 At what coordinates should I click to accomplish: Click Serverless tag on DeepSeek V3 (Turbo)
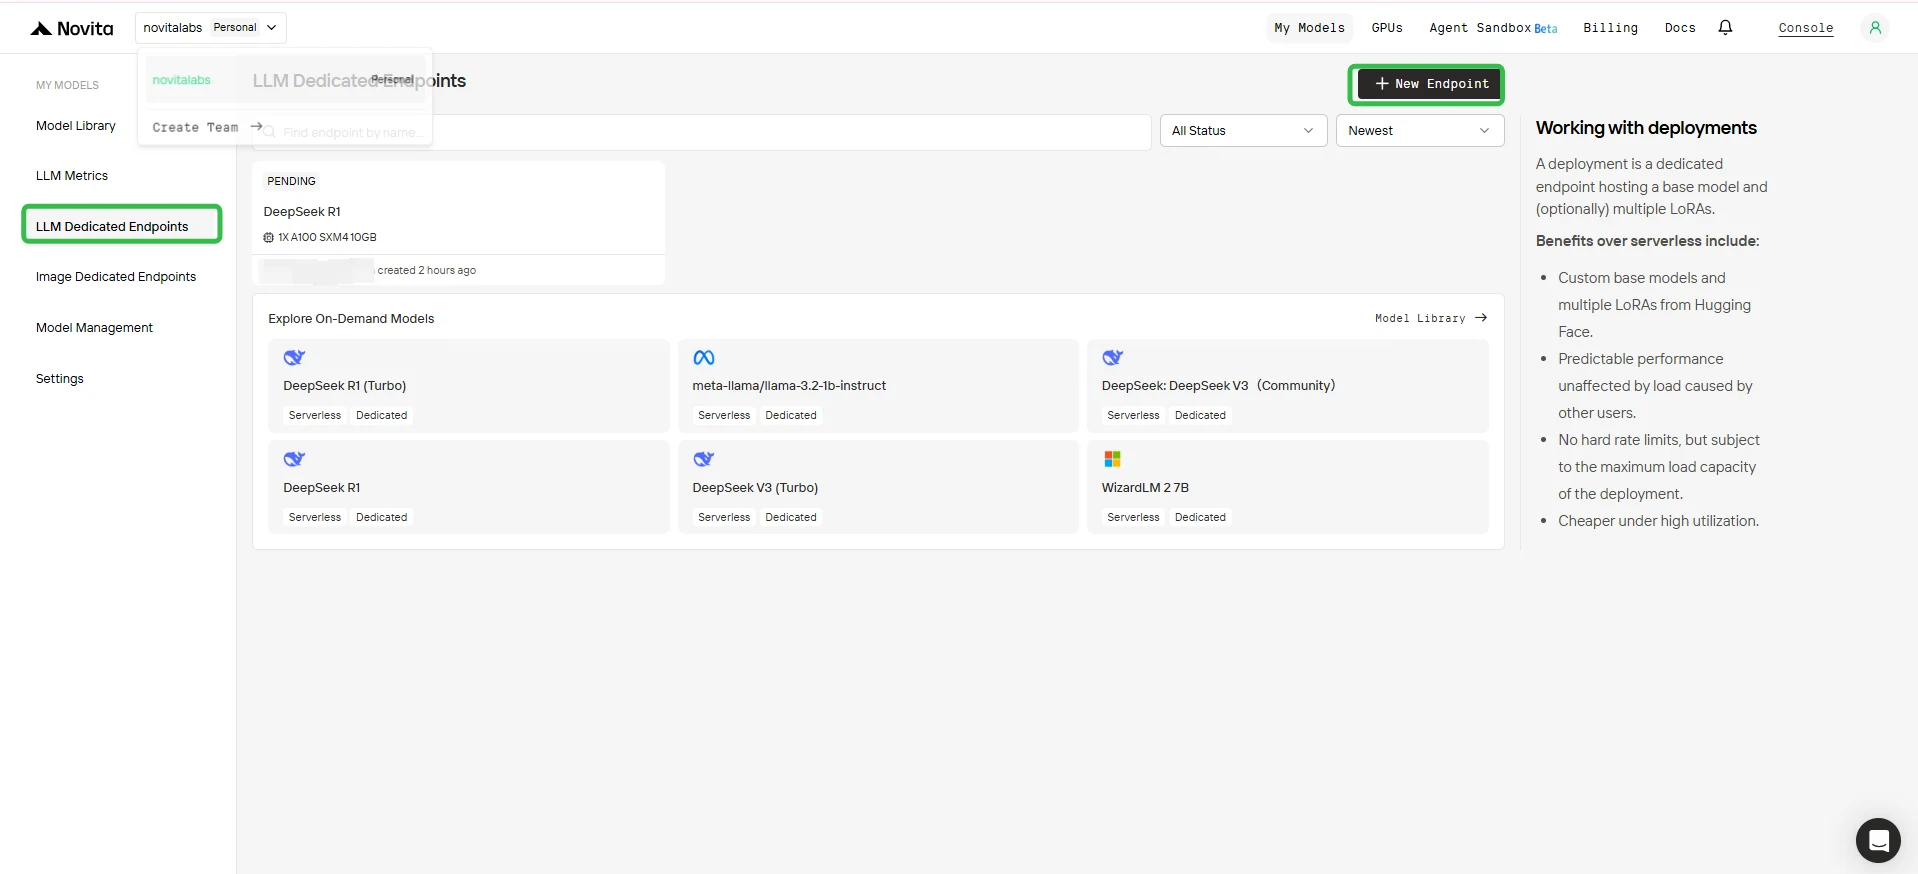724,517
